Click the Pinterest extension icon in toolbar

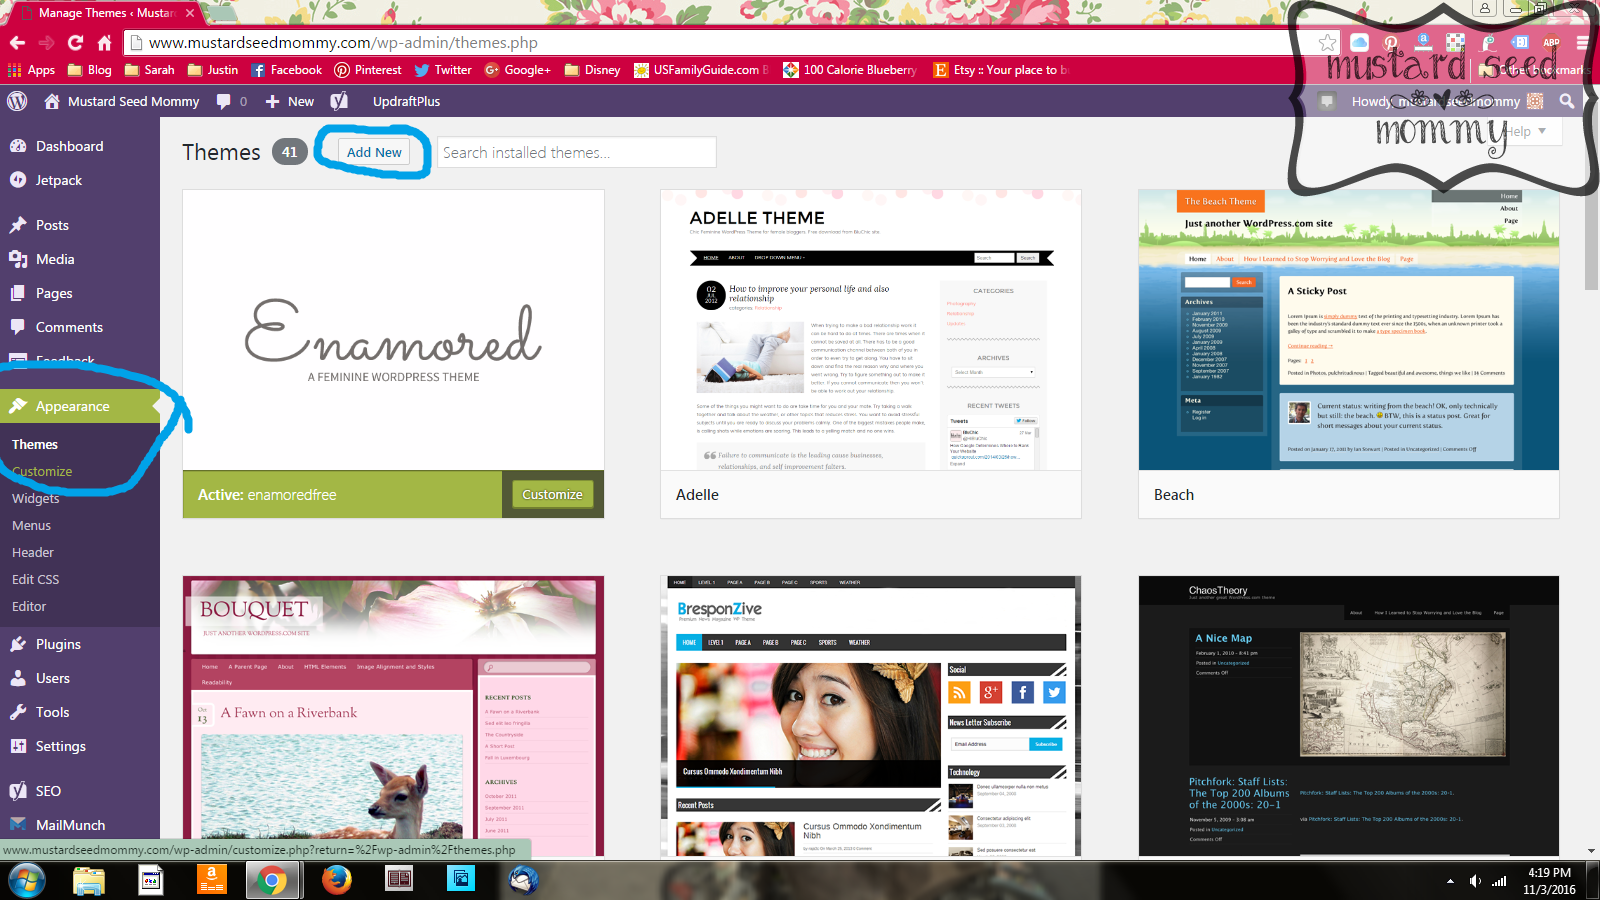[x=1391, y=42]
